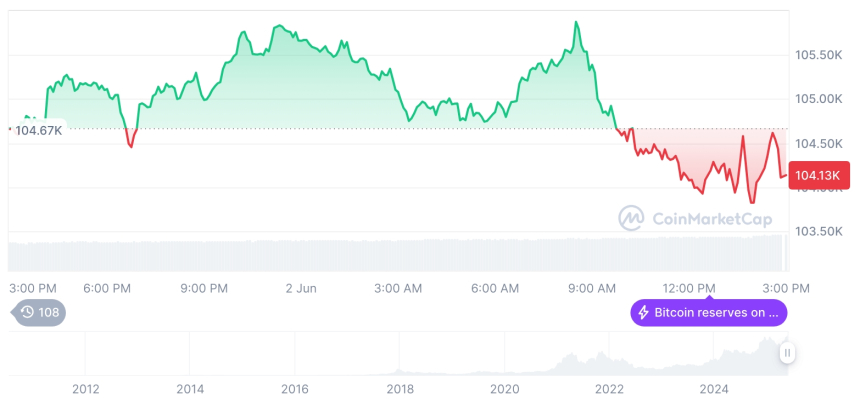Screen dimensions: 860x401
Task: Click the 108 events count badge
Action: (48, 312)
